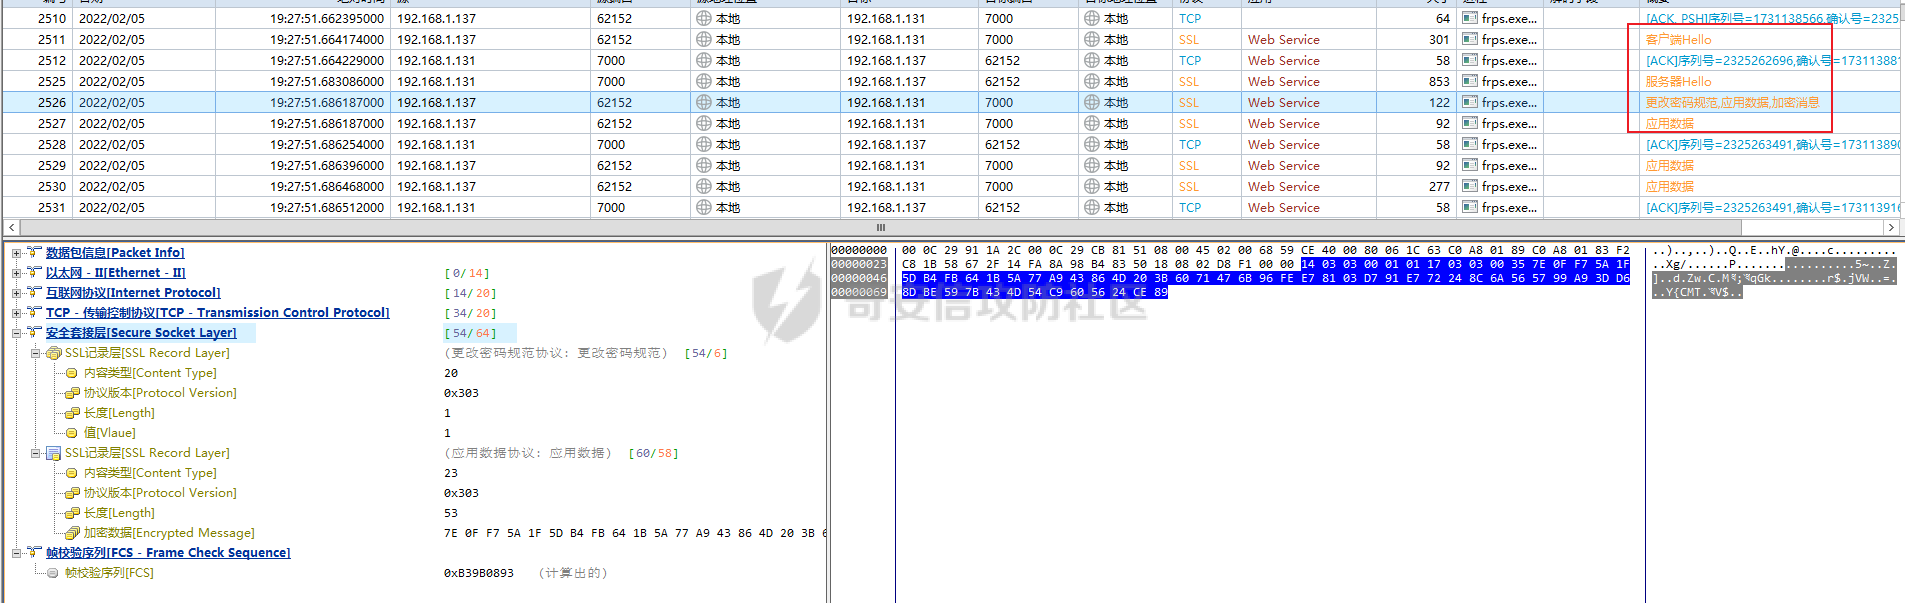
Task: Click the 更改密码规范,应用数据,加密消息 summary
Action: (x=1732, y=102)
